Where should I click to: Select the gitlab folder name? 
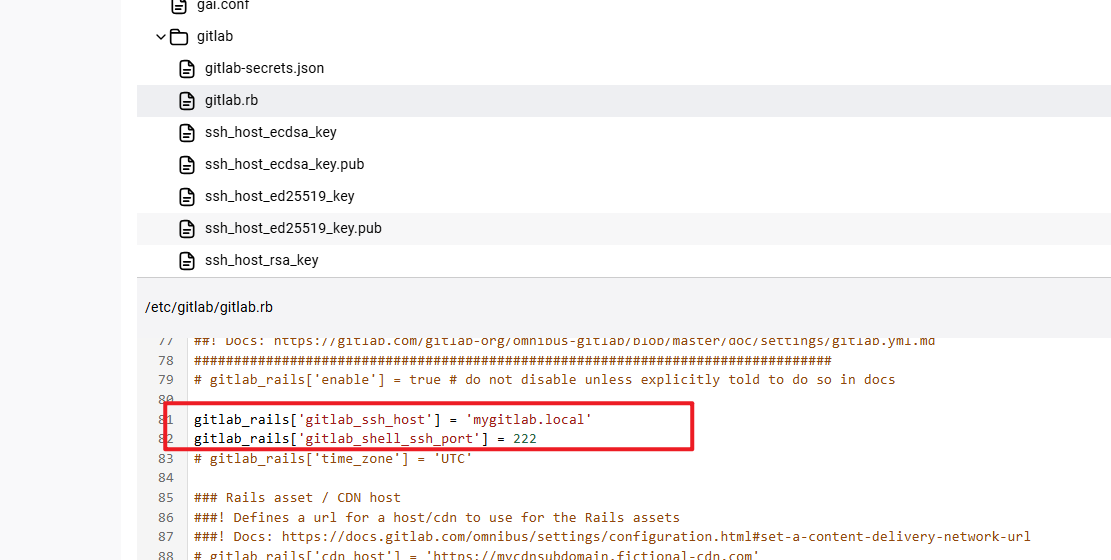coord(215,36)
